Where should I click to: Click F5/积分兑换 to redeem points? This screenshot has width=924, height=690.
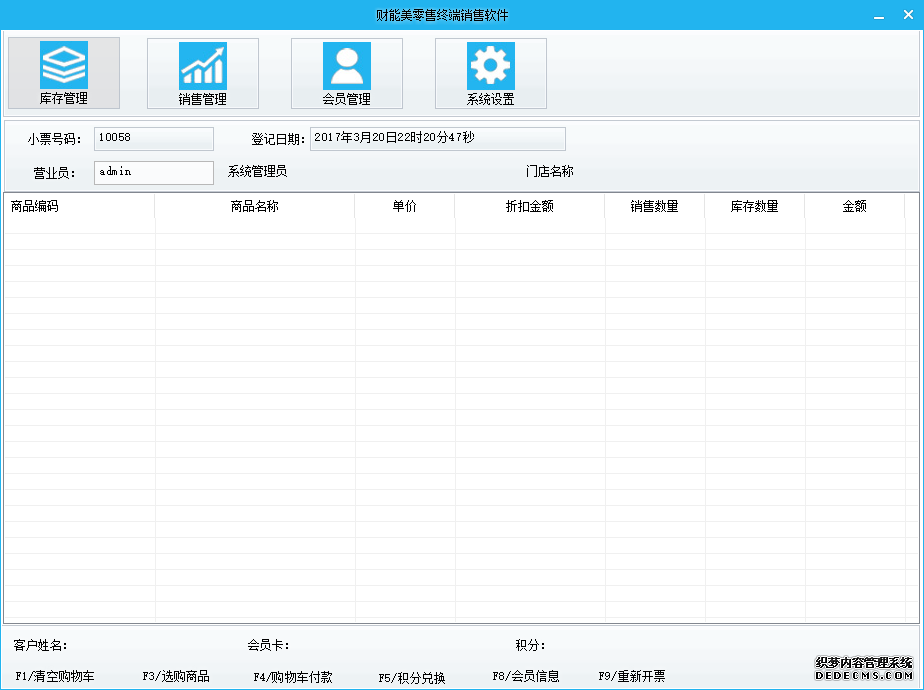coord(412,678)
